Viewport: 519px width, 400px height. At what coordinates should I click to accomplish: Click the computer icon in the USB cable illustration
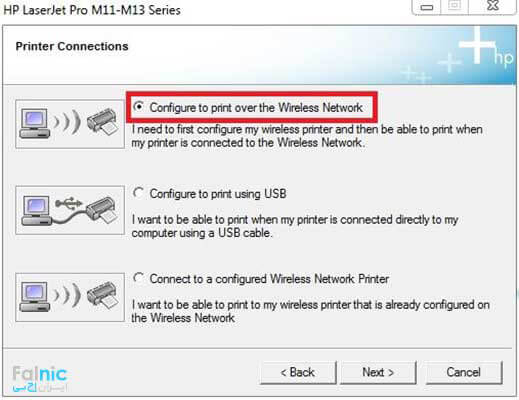click(x=36, y=211)
